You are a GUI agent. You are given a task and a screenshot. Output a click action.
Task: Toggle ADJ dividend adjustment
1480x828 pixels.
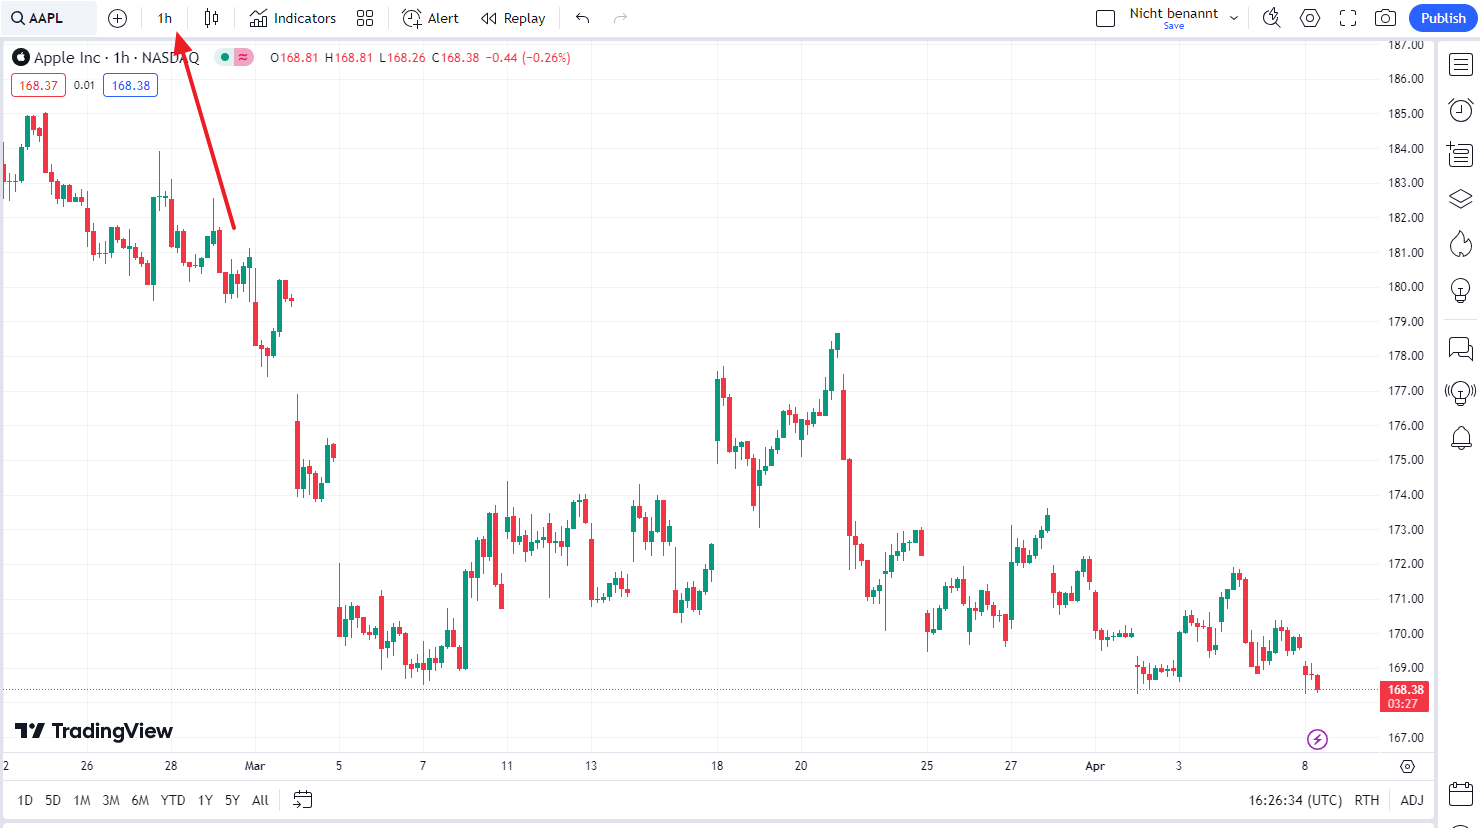(x=1412, y=800)
